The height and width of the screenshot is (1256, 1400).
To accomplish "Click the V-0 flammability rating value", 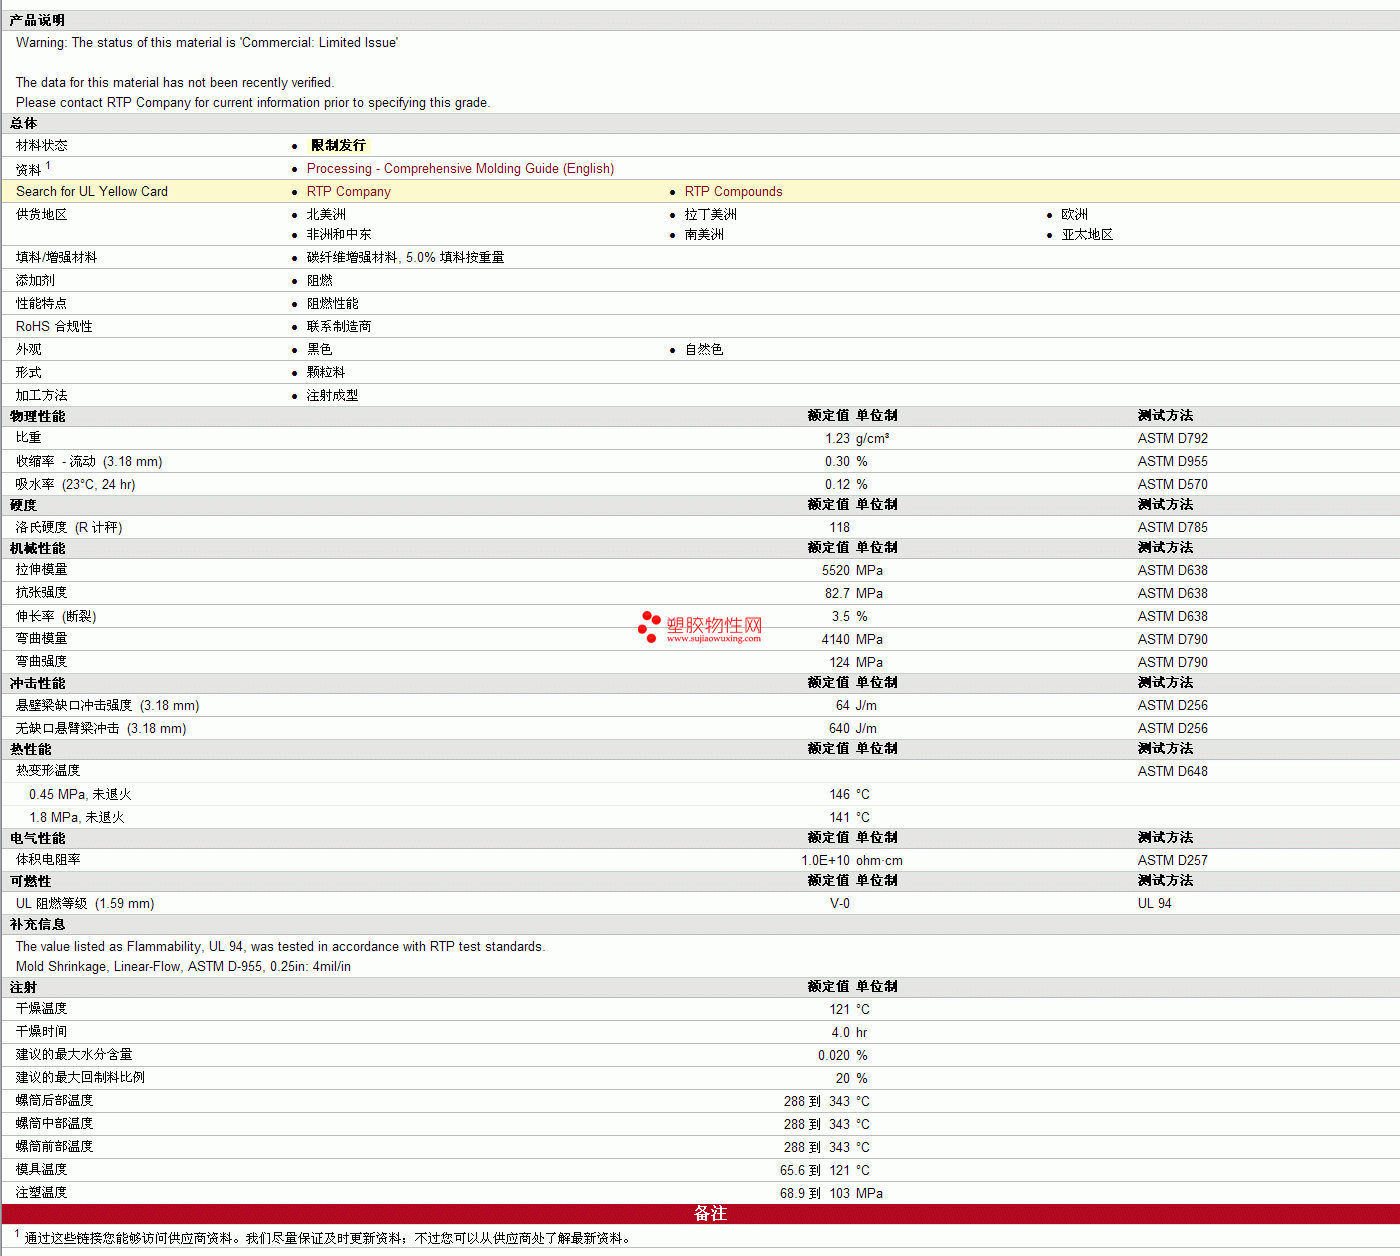I will tap(839, 904).
